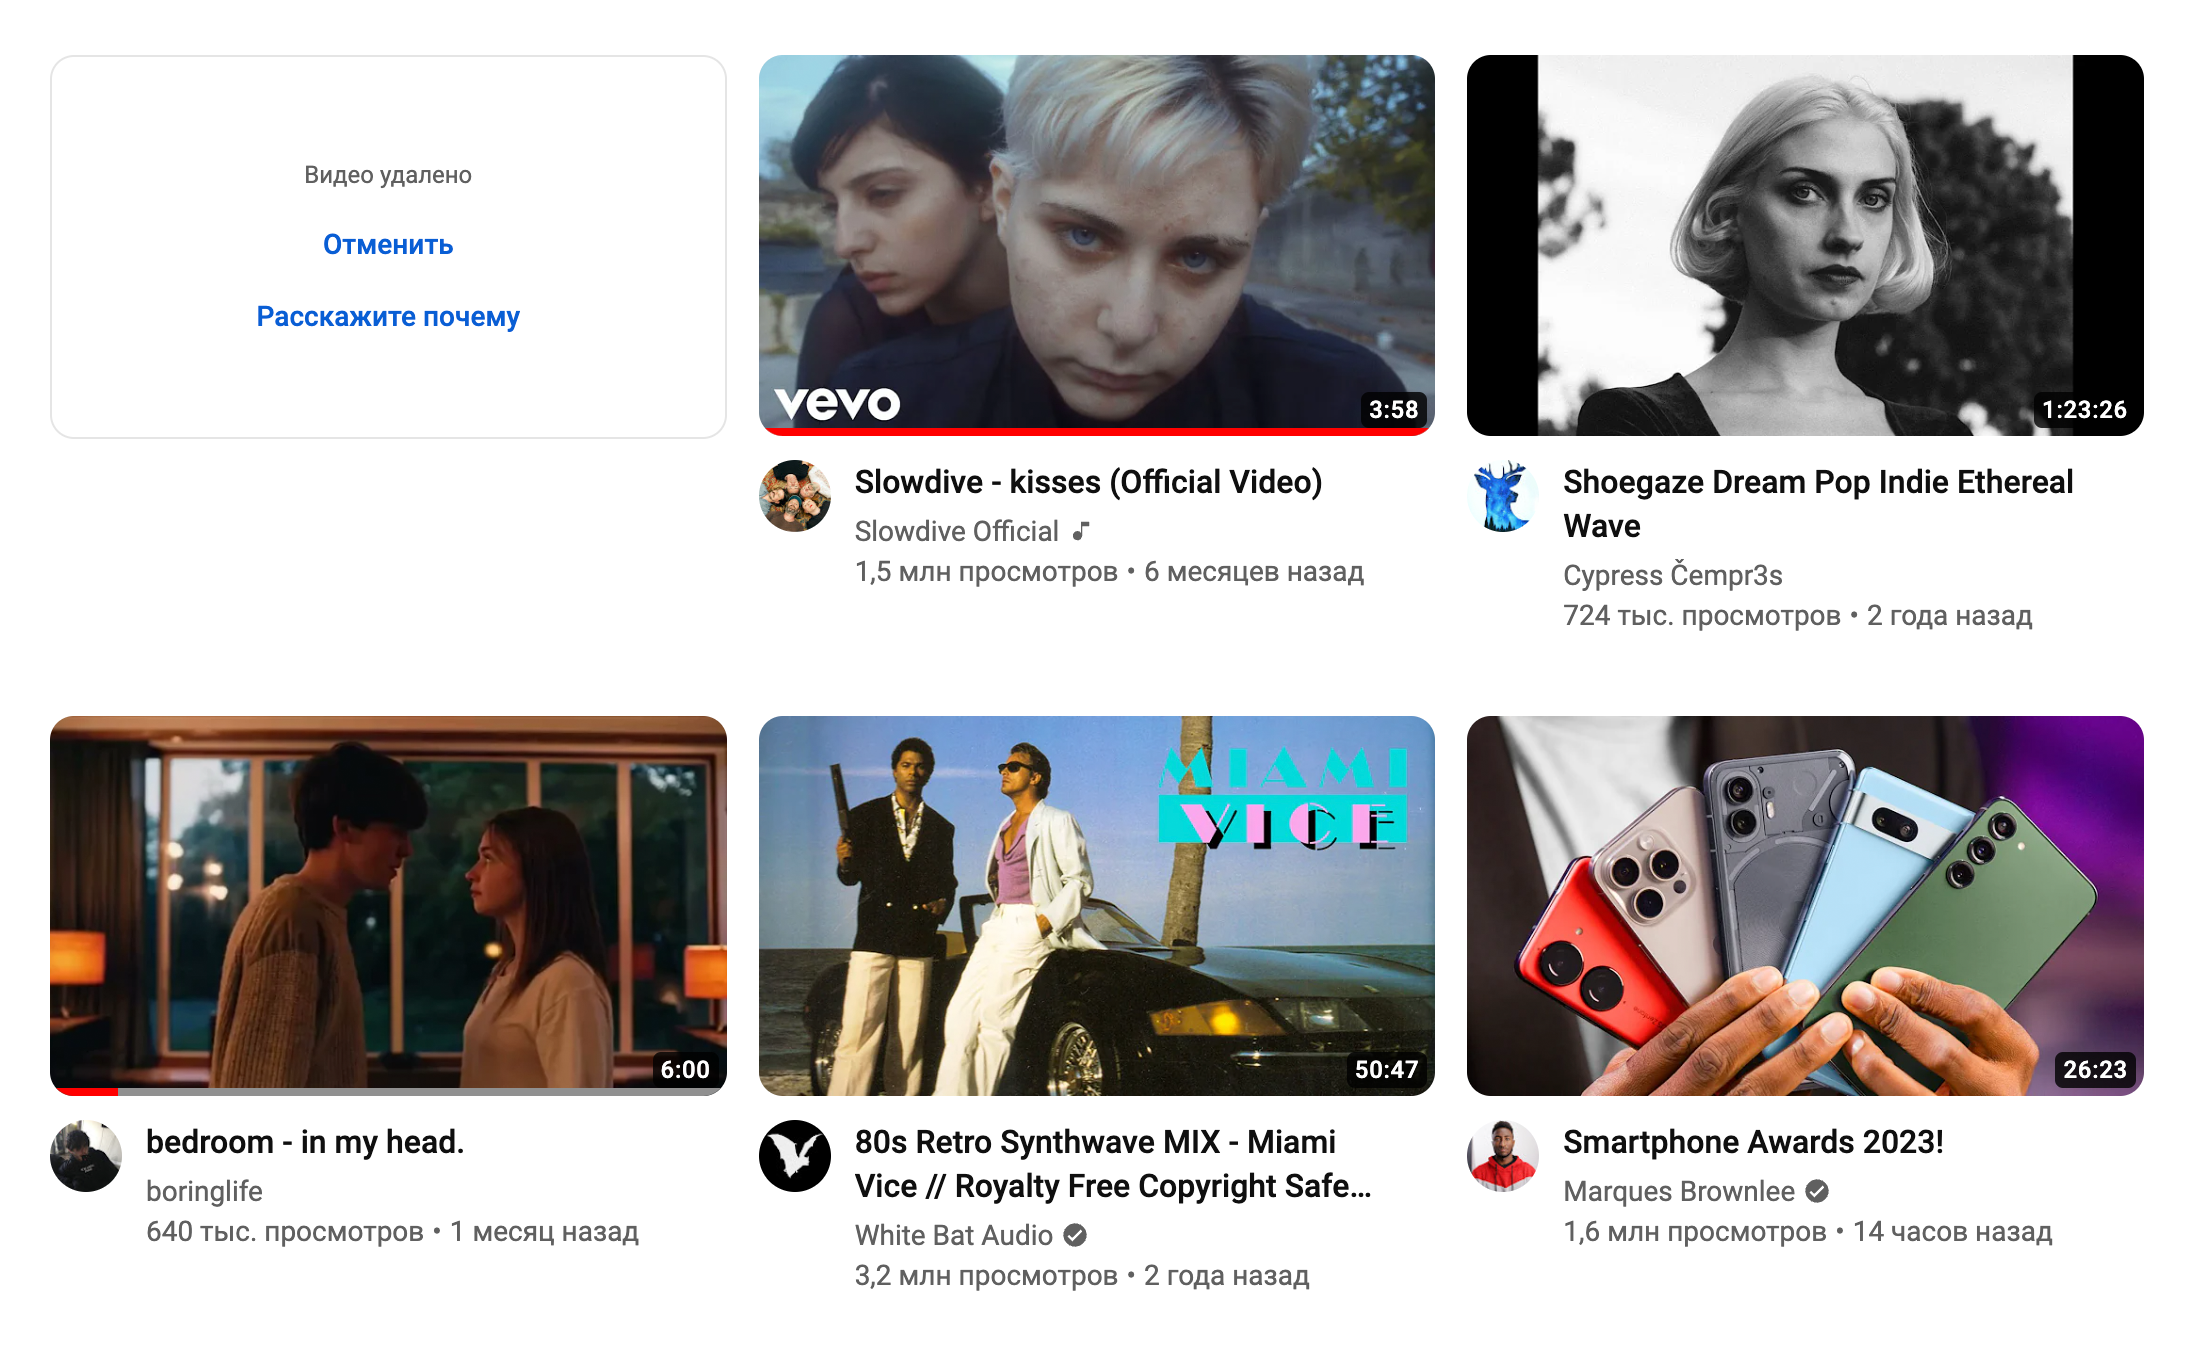Open bedroom in my head thumbnail
The image size is (2194, 1351).
click(388, 905)
